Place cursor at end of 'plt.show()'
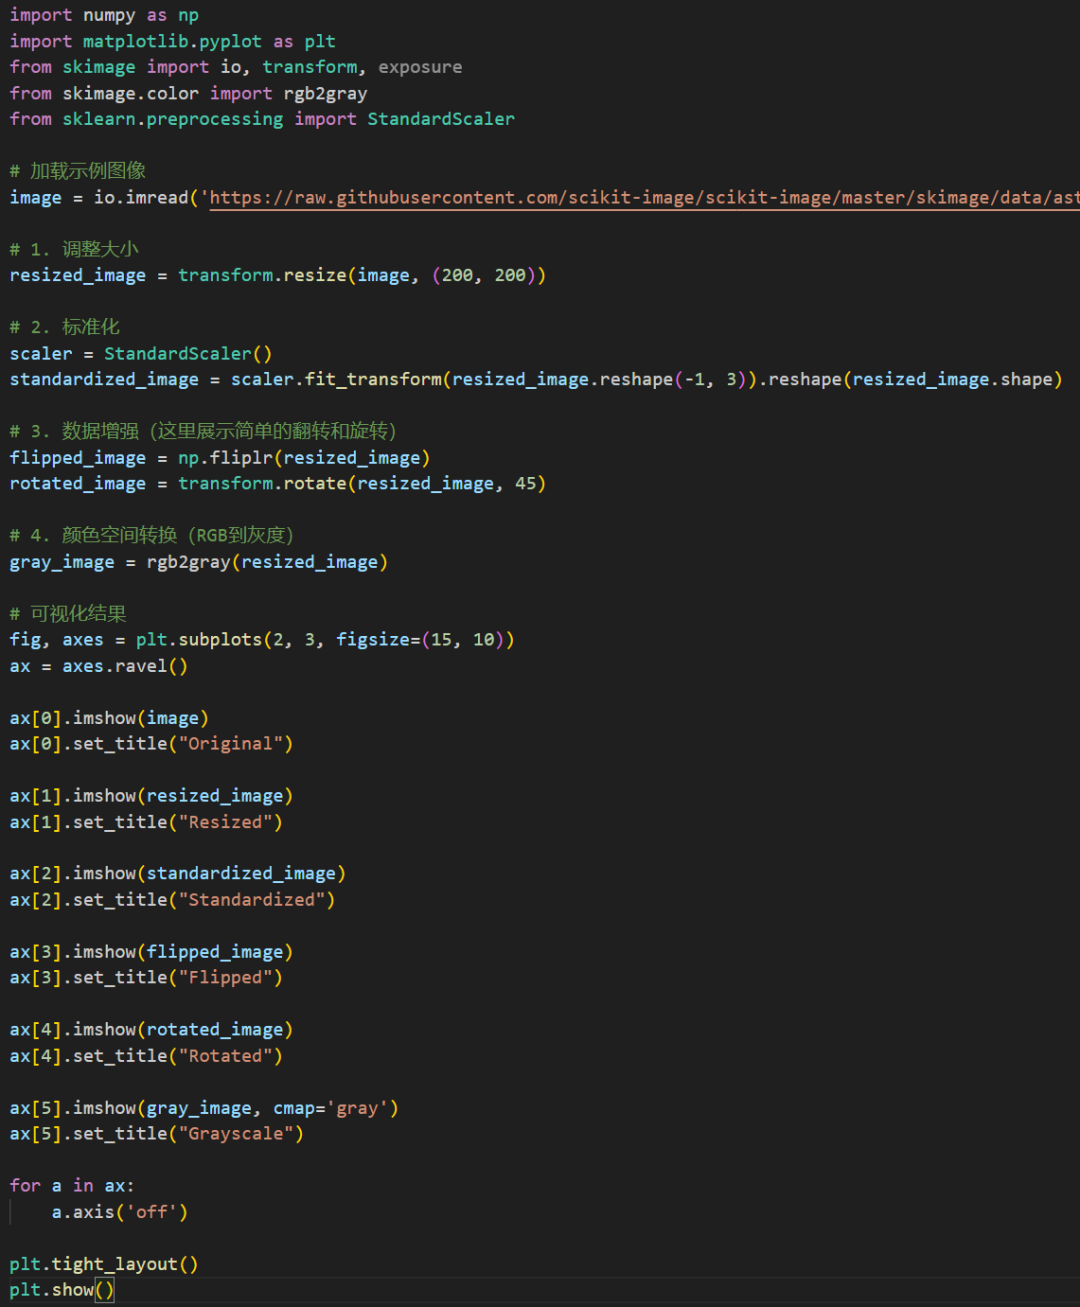The height and width of the screenshot is (1307, 1080). click(x=116, y=1290)
